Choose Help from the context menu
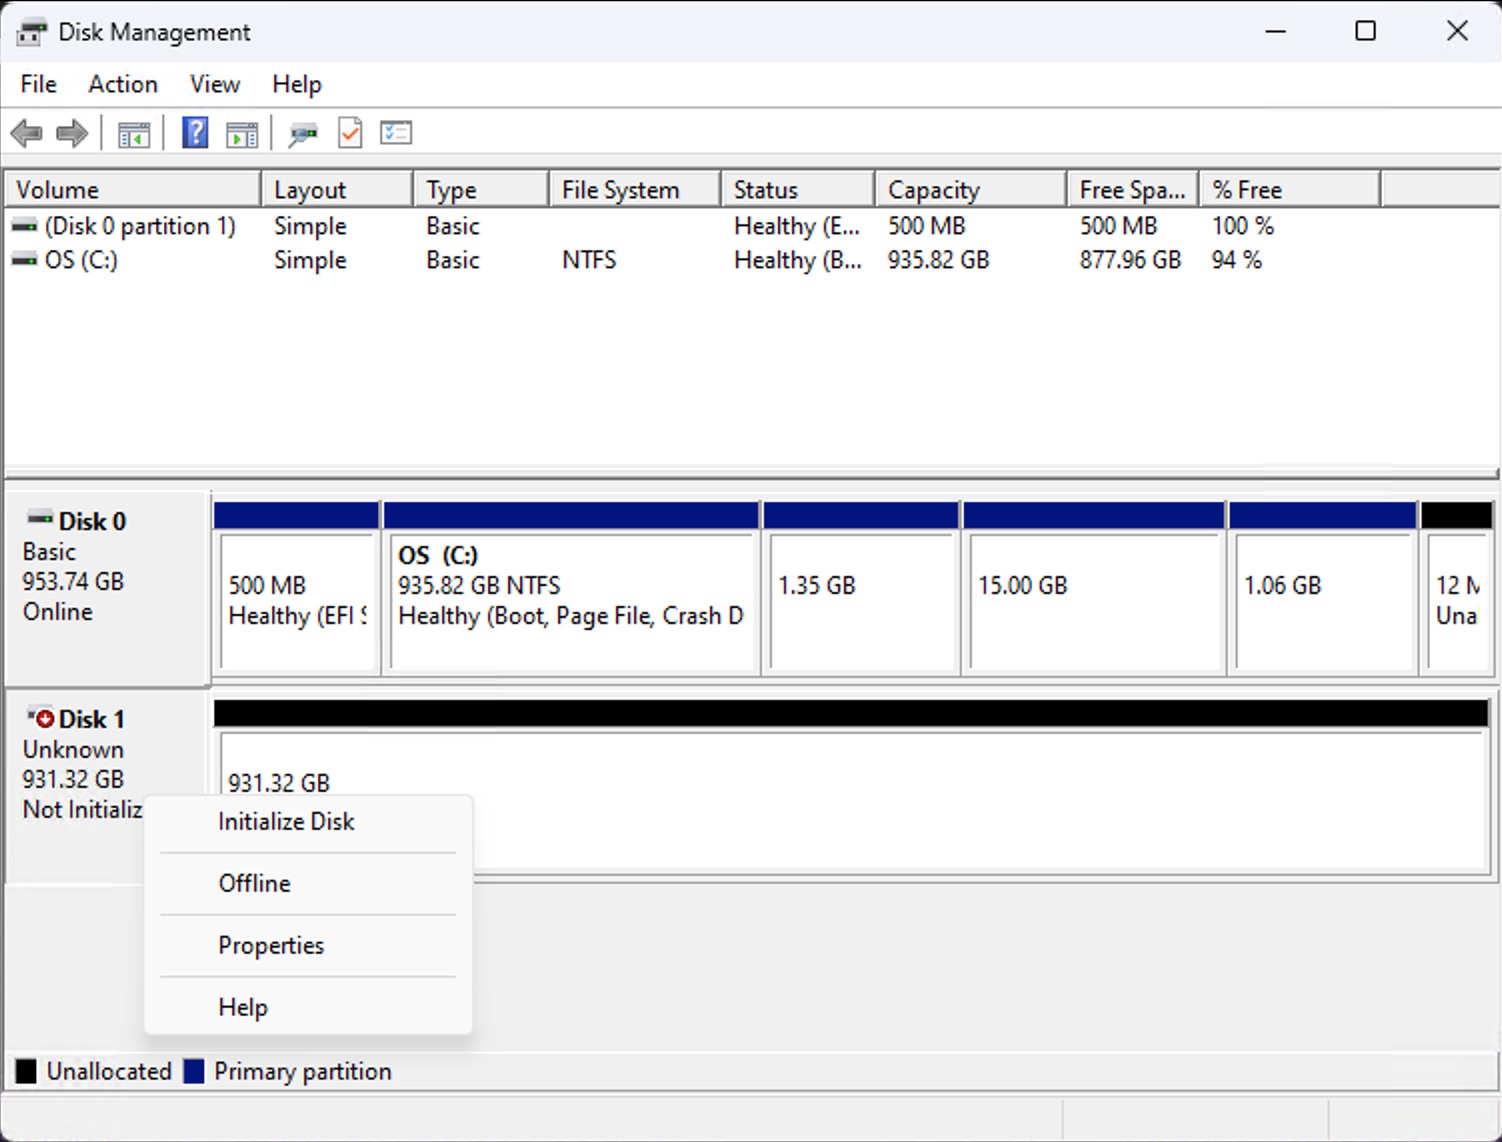The image size is (1502, 1142). click(x=308, y=1008)
